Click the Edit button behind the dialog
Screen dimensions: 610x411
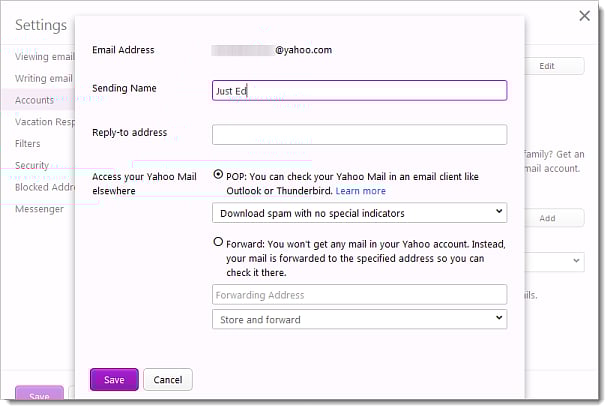point(554,66)
